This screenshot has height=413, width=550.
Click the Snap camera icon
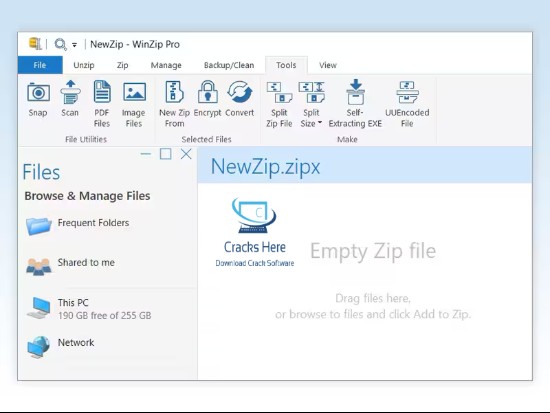(x=38, y=93)
